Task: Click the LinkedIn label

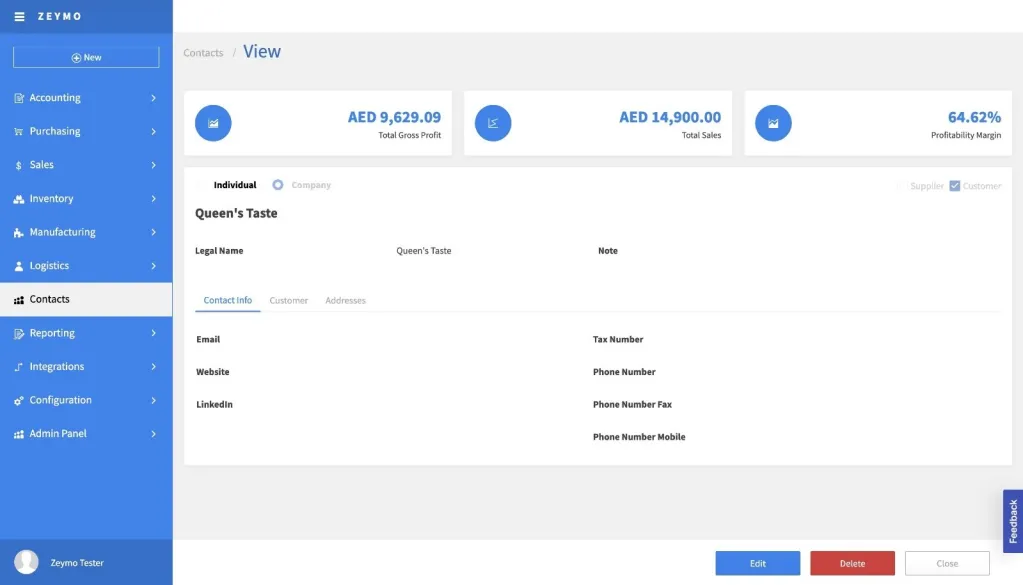Action: click(x=215, y=404)
